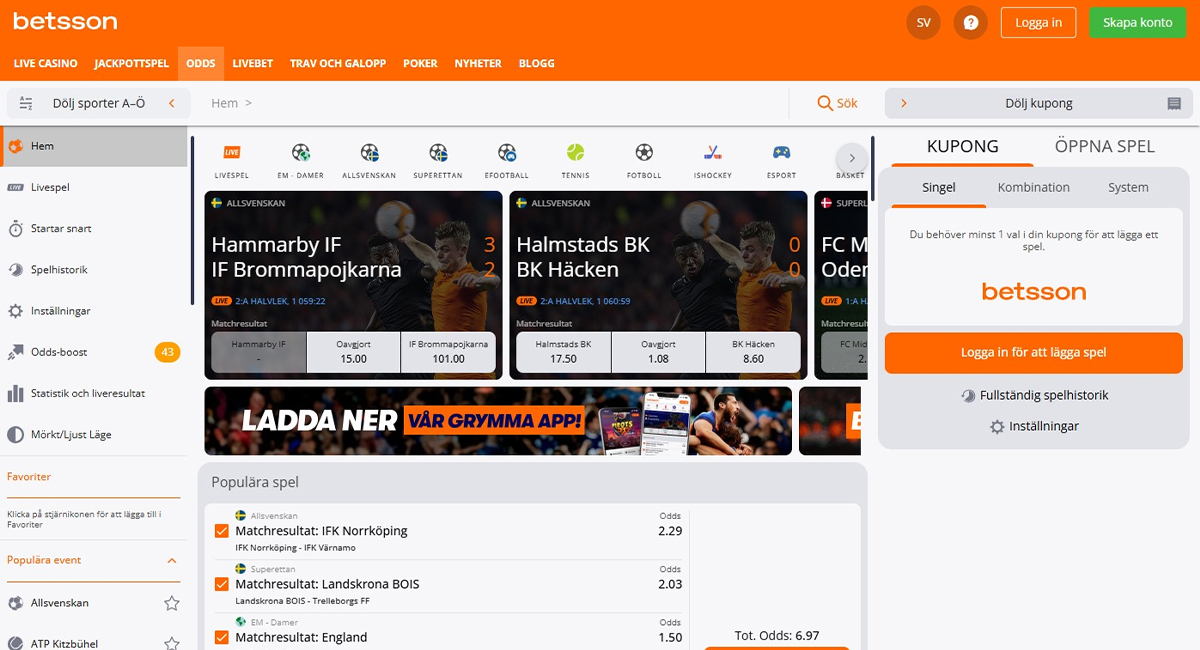Click the Inställningar gear in sidebar
Screen dimensions: 1200x650
click(x=15, y=311)
